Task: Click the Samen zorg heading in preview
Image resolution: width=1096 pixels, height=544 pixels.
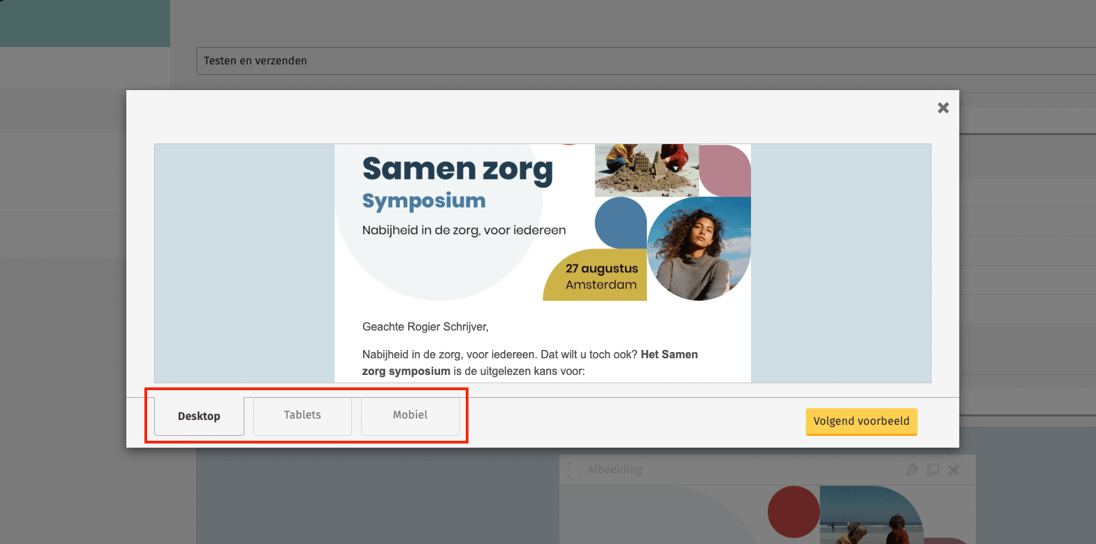Action: (458, 170)
